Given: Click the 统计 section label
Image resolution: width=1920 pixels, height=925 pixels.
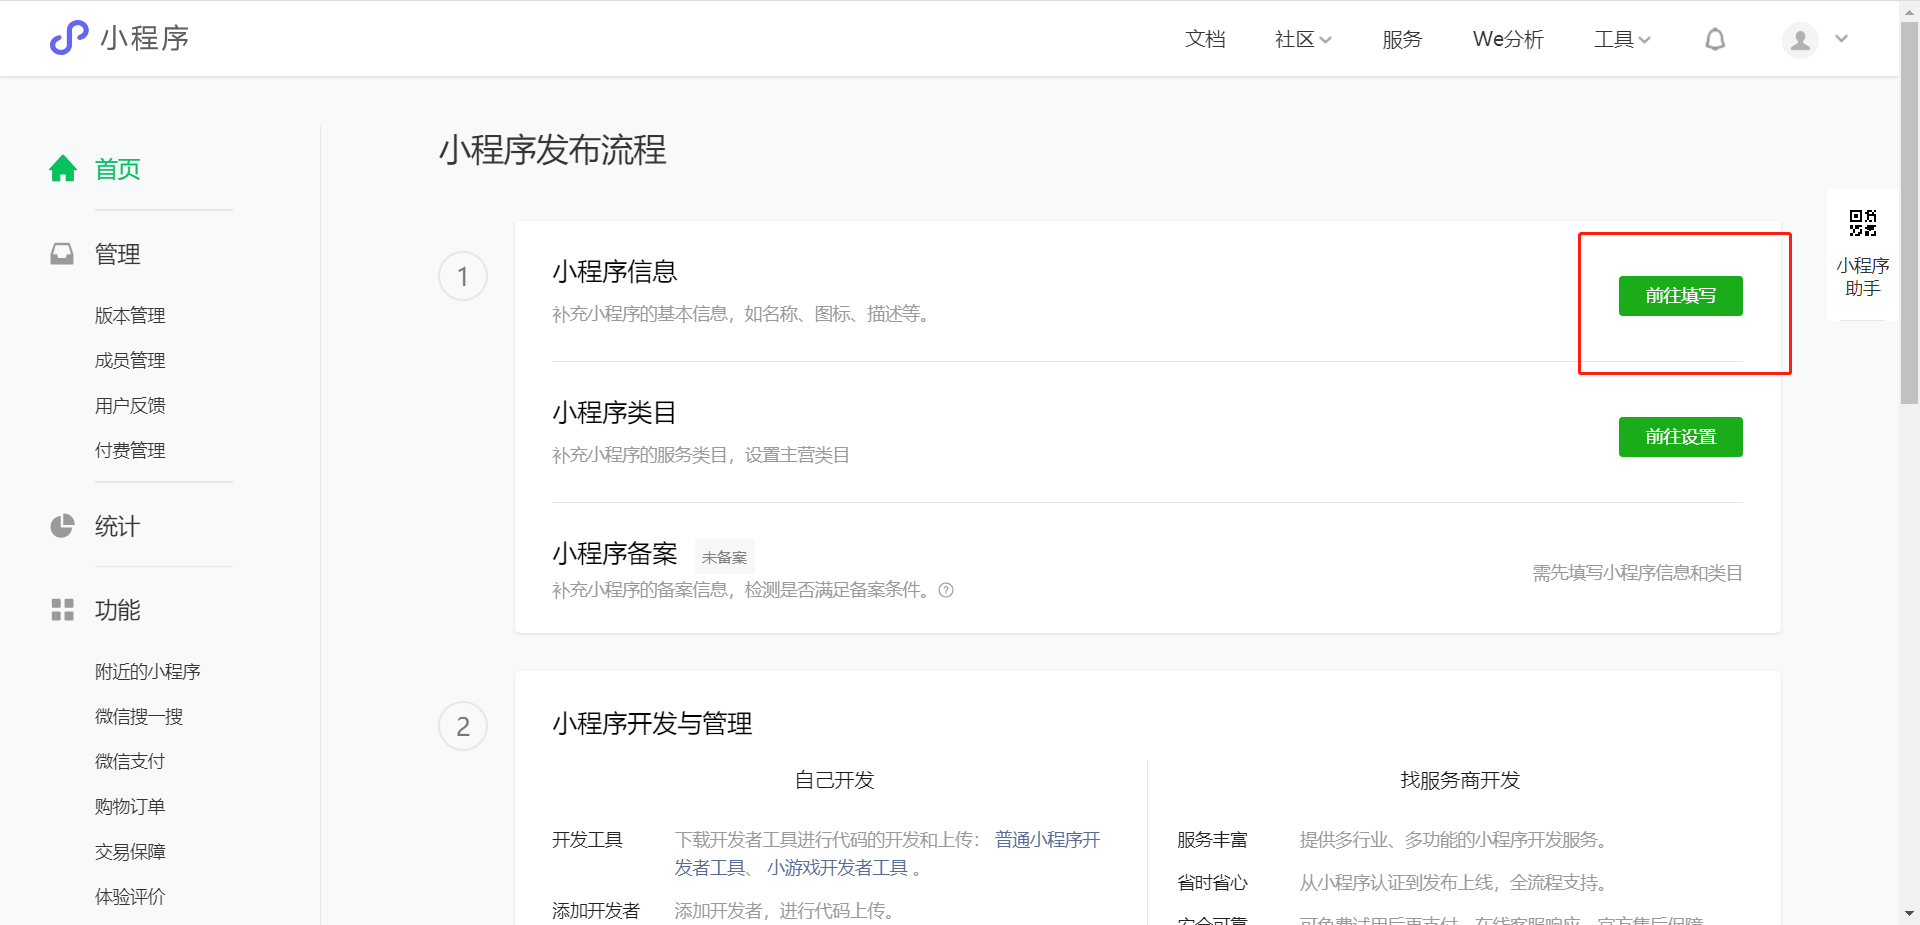Looking at the screenshot, I should click(x=117, y=526).
